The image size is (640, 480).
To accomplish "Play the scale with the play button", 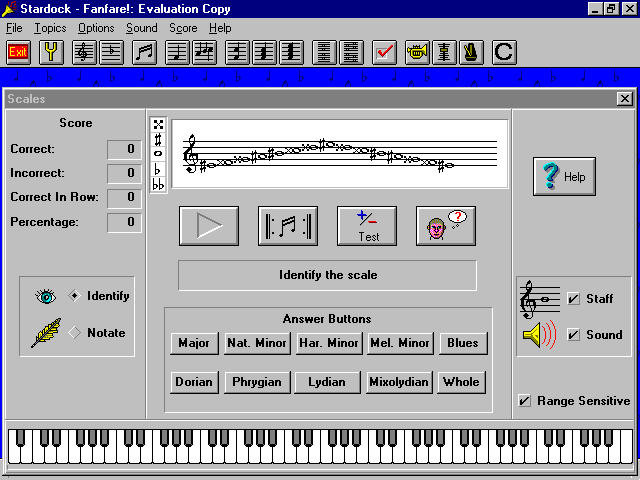I will tap(209, 226).
